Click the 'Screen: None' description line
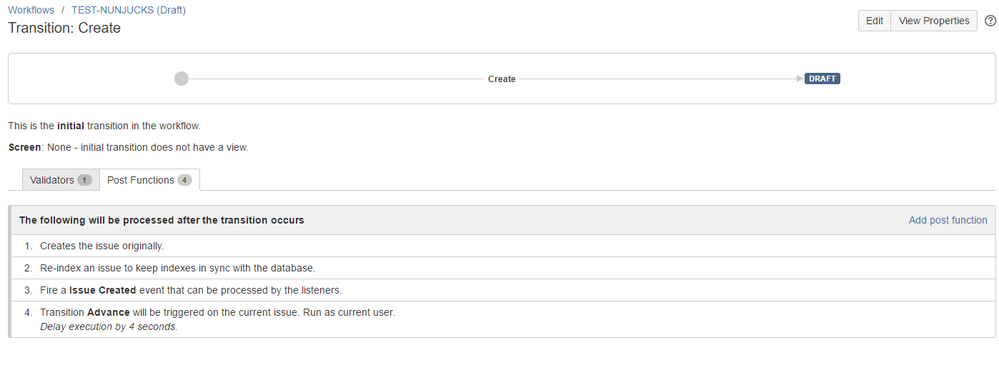999x380 pixels. 128,147
